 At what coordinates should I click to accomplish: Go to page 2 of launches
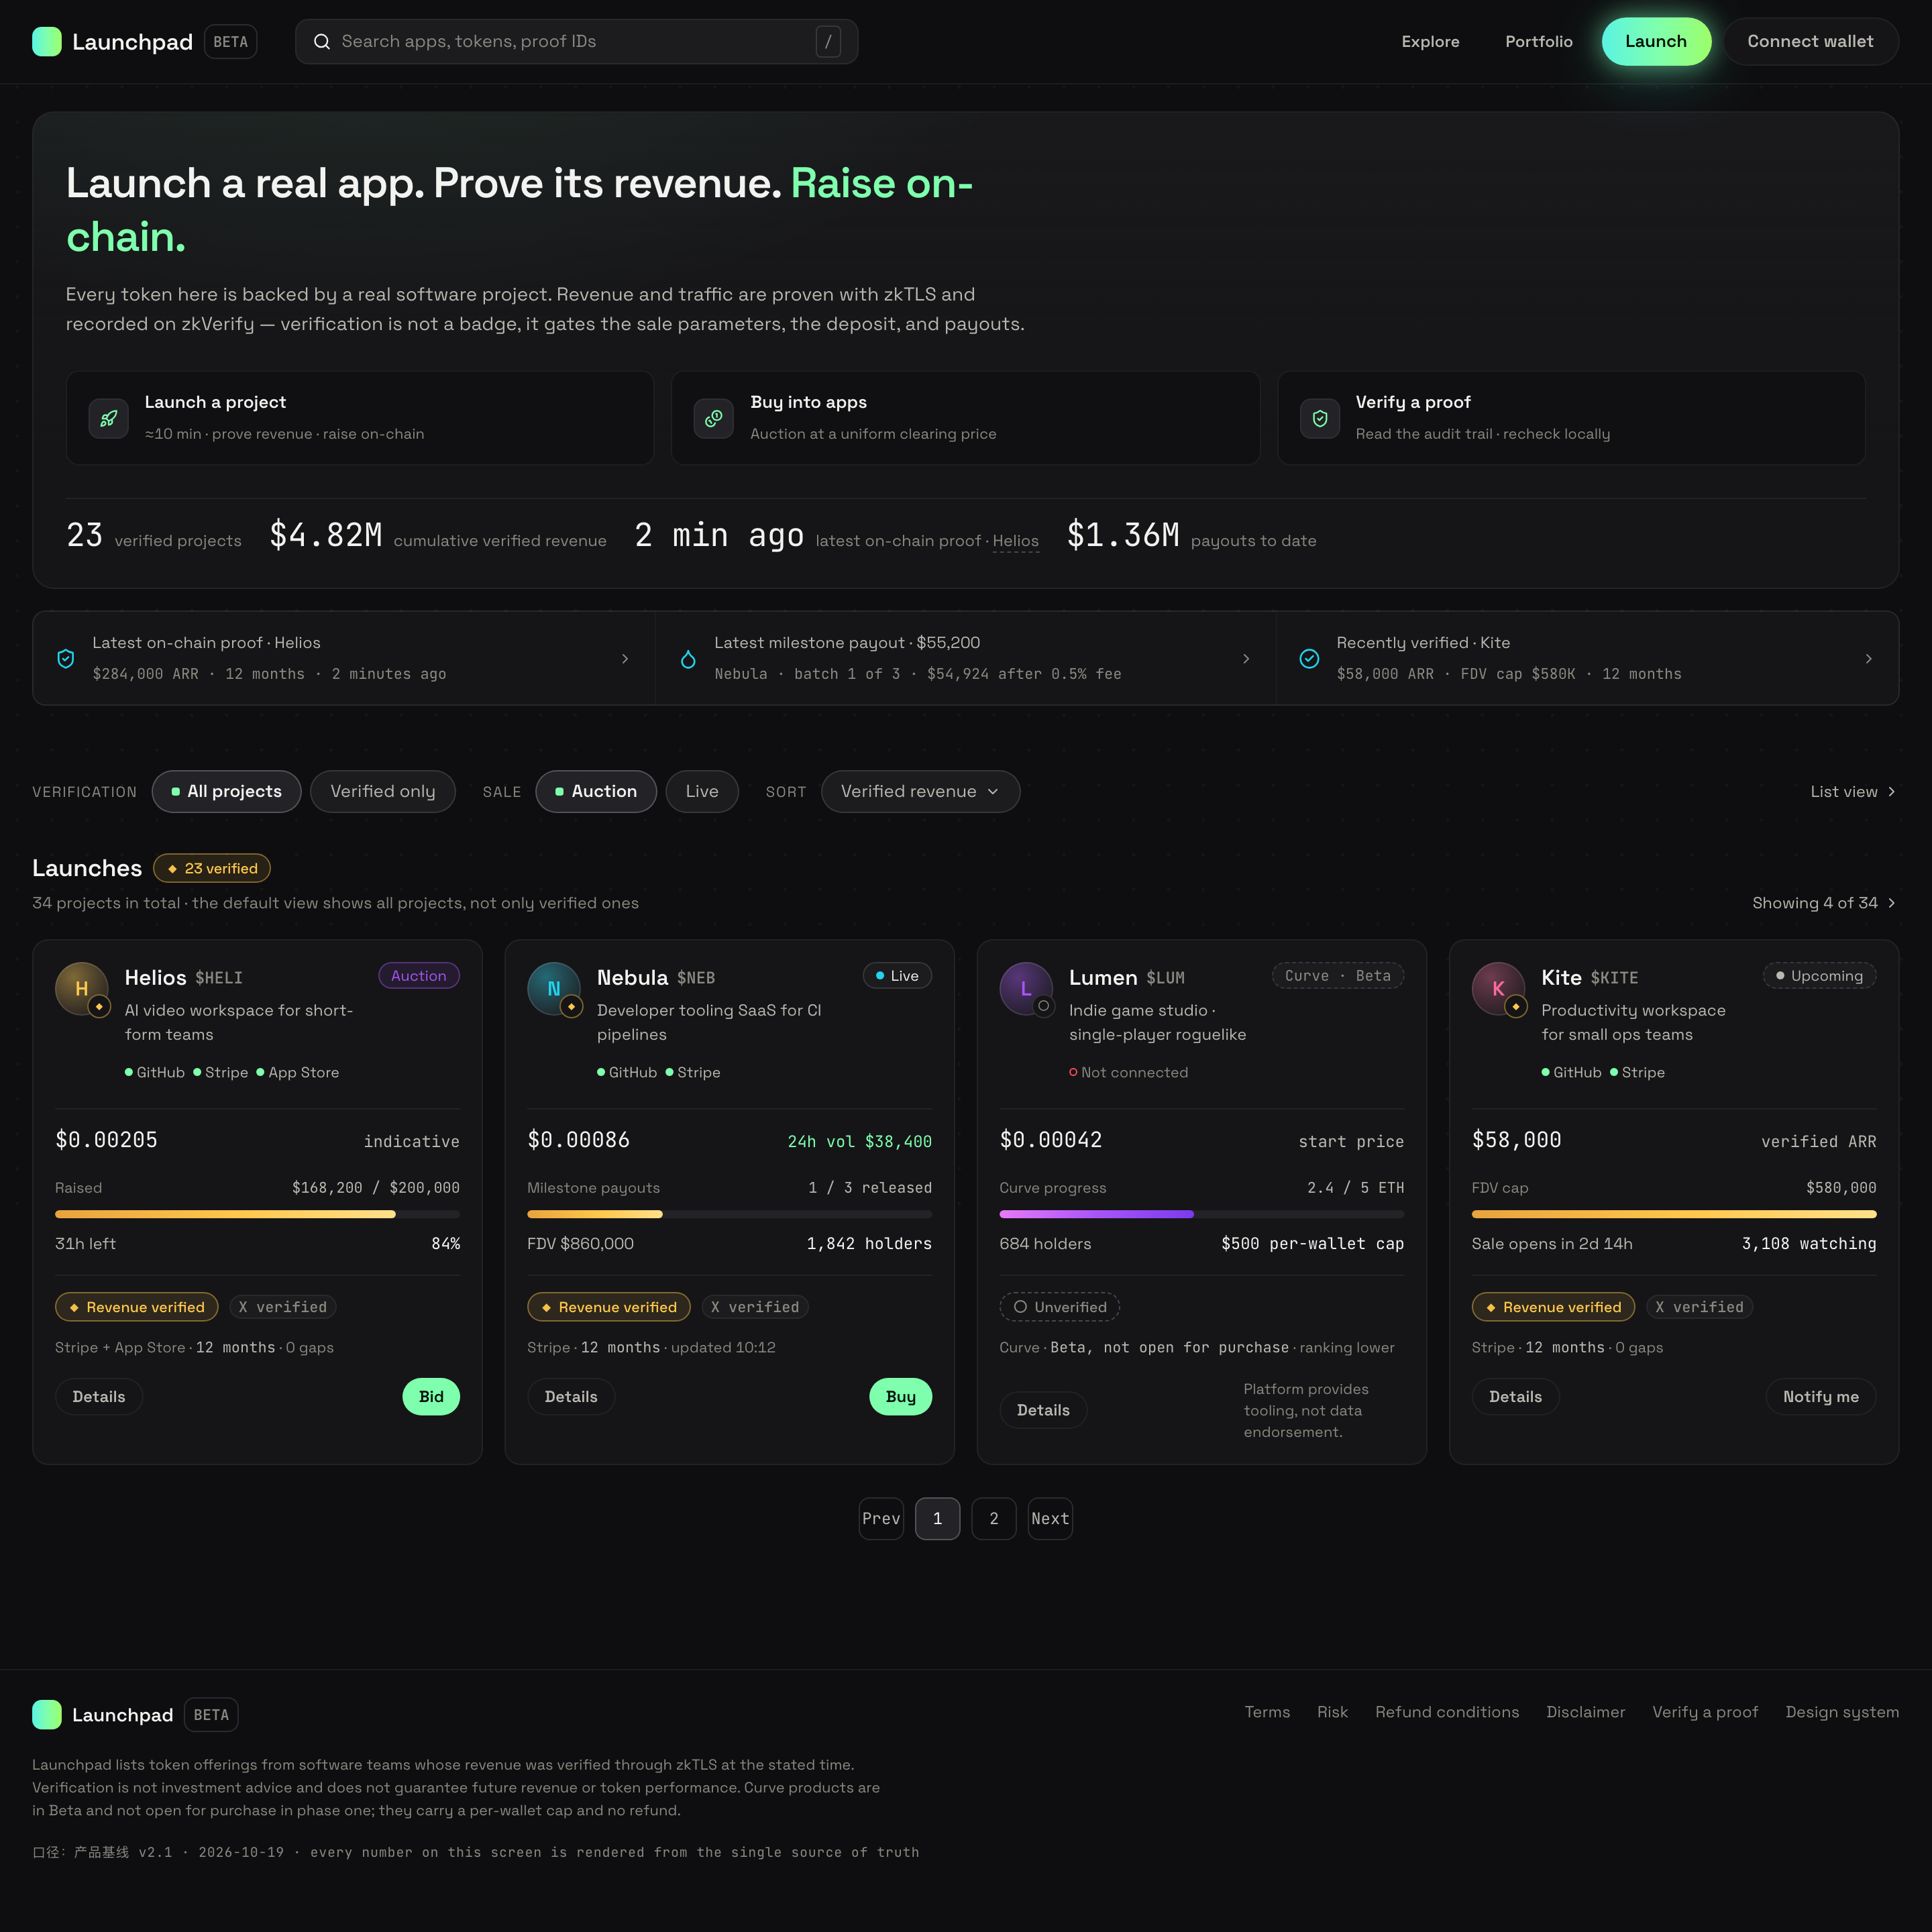(994, 1518)
